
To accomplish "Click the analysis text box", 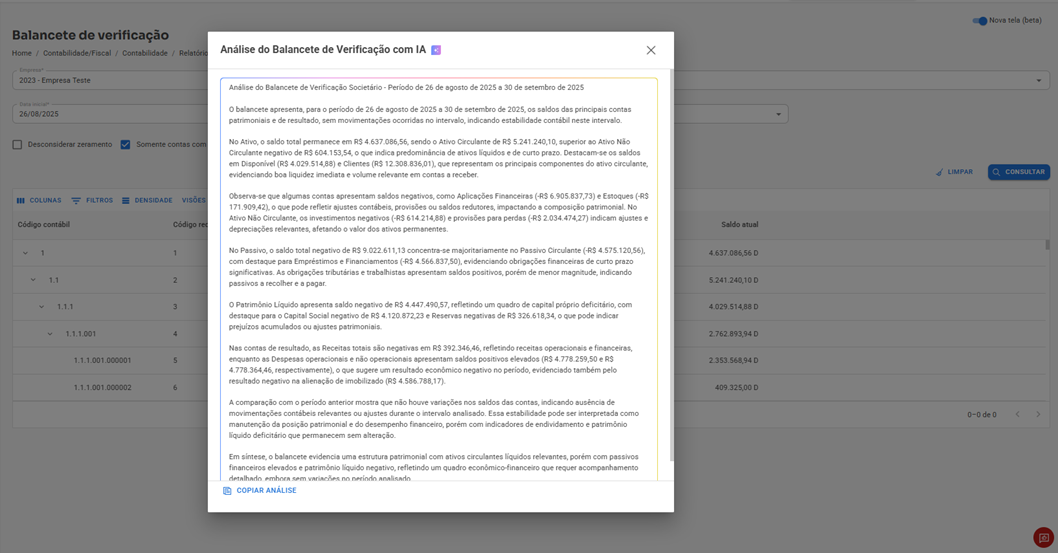I will 439,279.
